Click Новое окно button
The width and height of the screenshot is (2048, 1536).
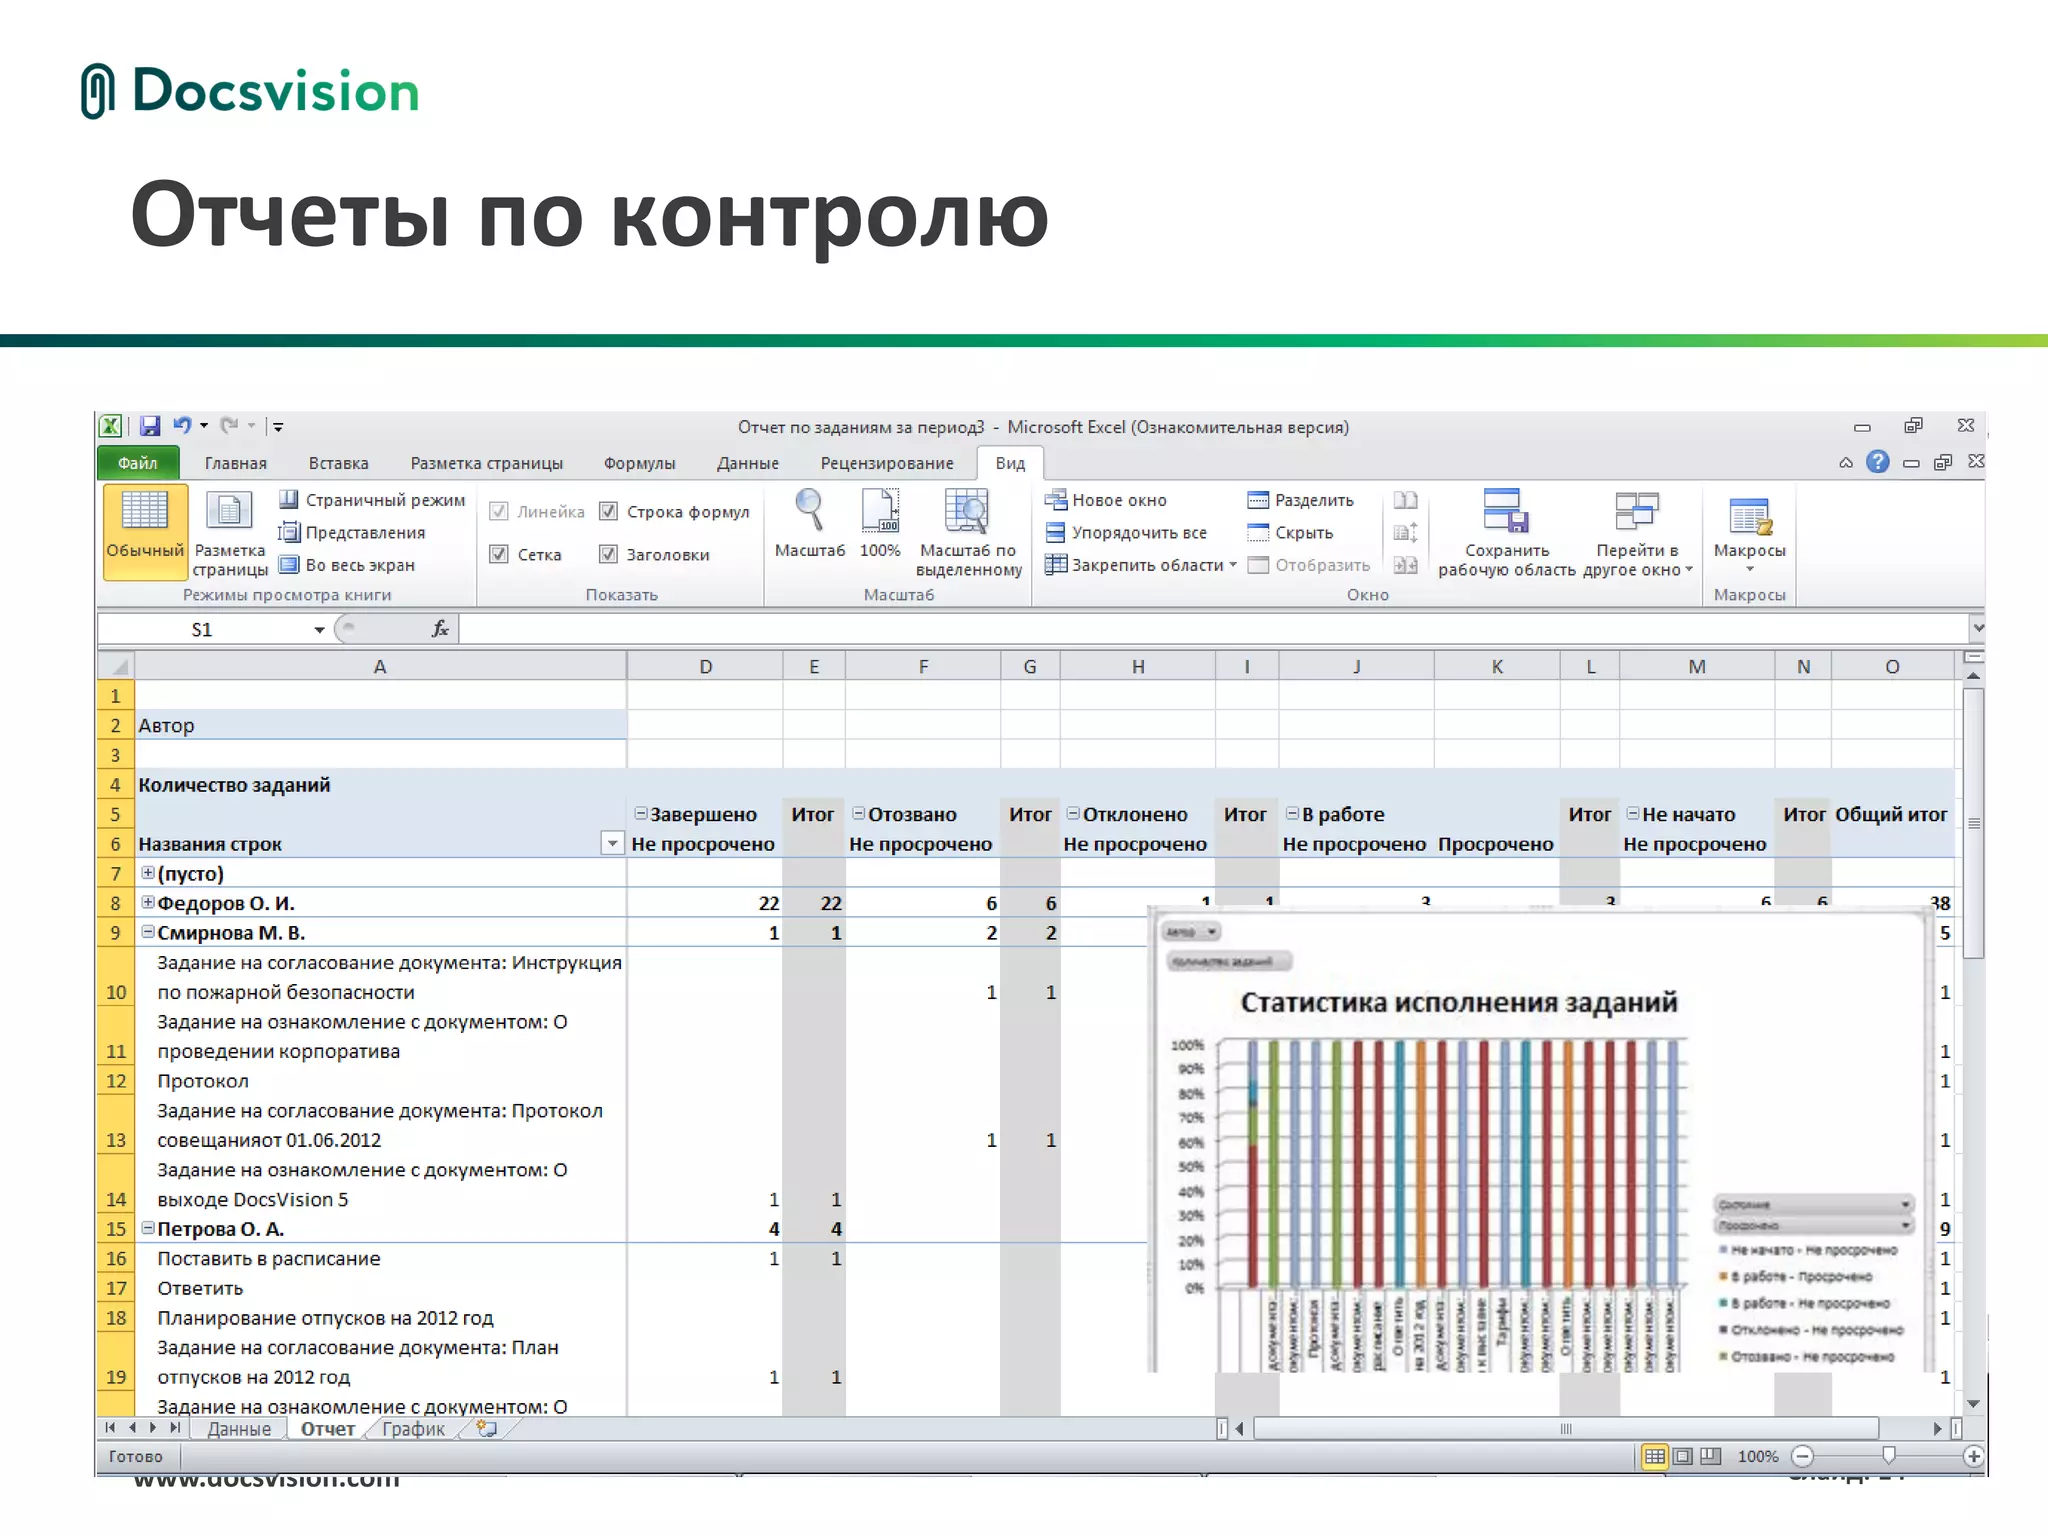[1106, 500]
